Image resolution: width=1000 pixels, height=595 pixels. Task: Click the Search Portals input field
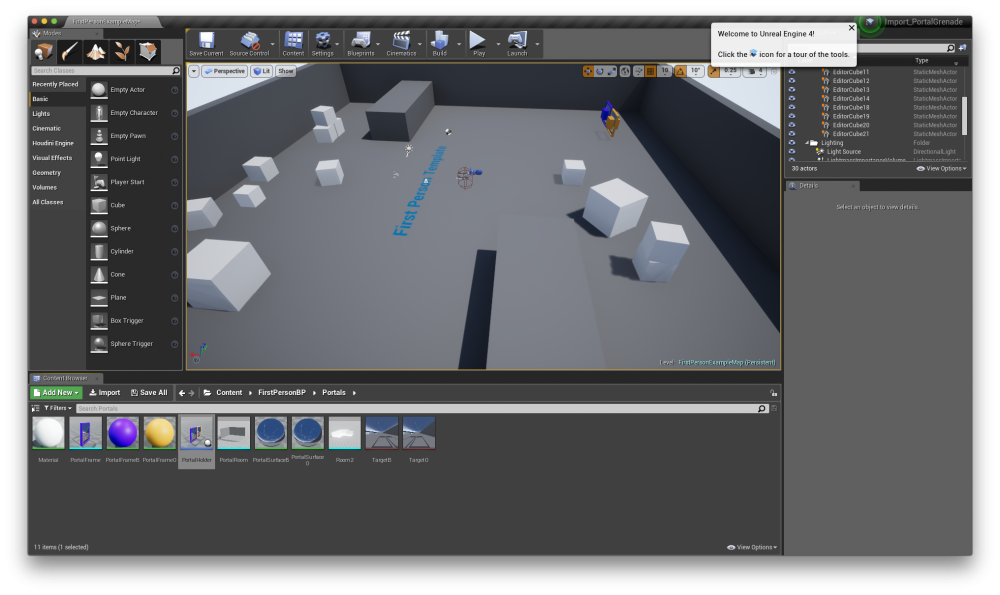pos(422,408)
